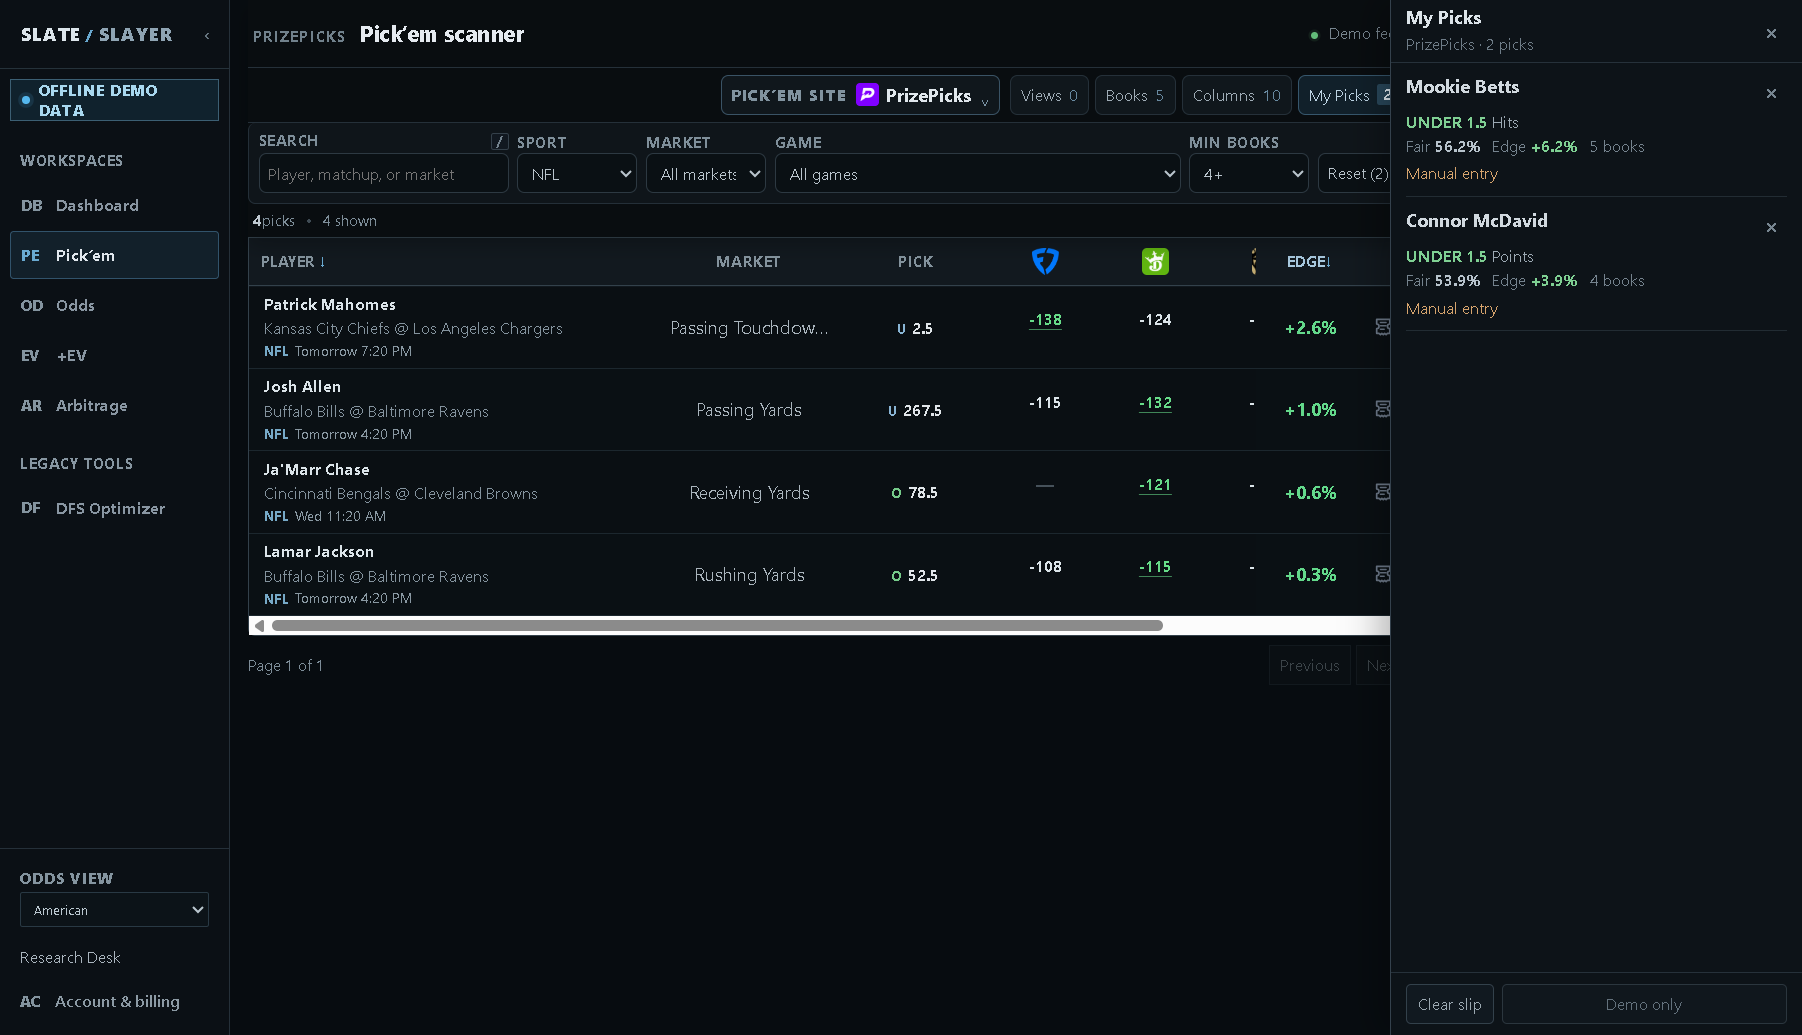1802x1035 pixels.
Task: Select the Pick'em workspace
Action: 114,255
